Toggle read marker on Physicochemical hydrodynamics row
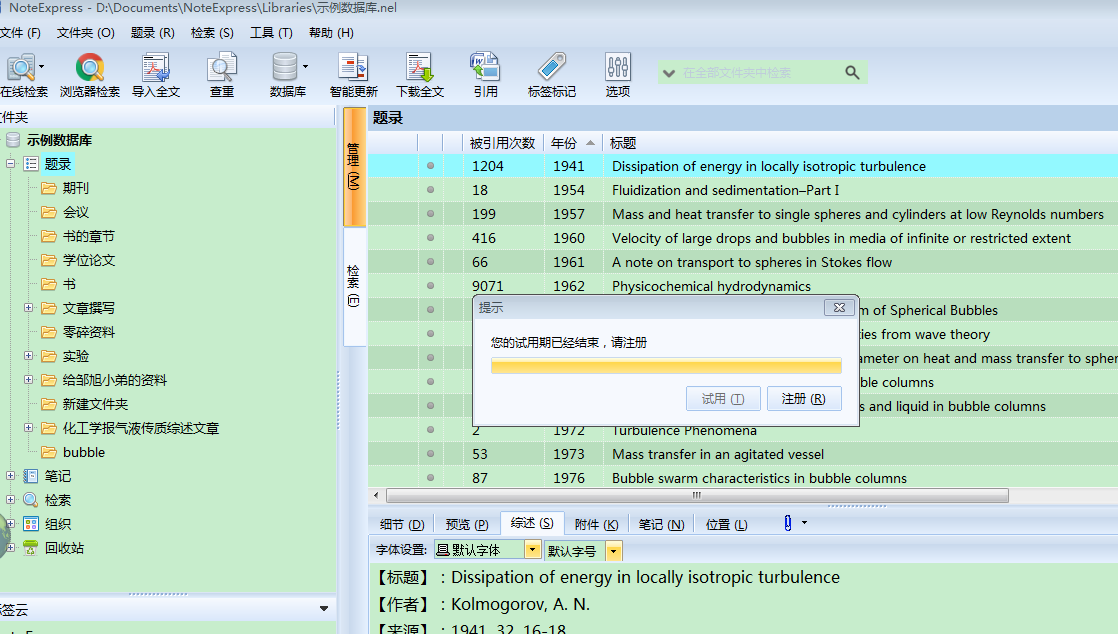This screenshot has width=1118, height=634. click(x=430, y=285)
